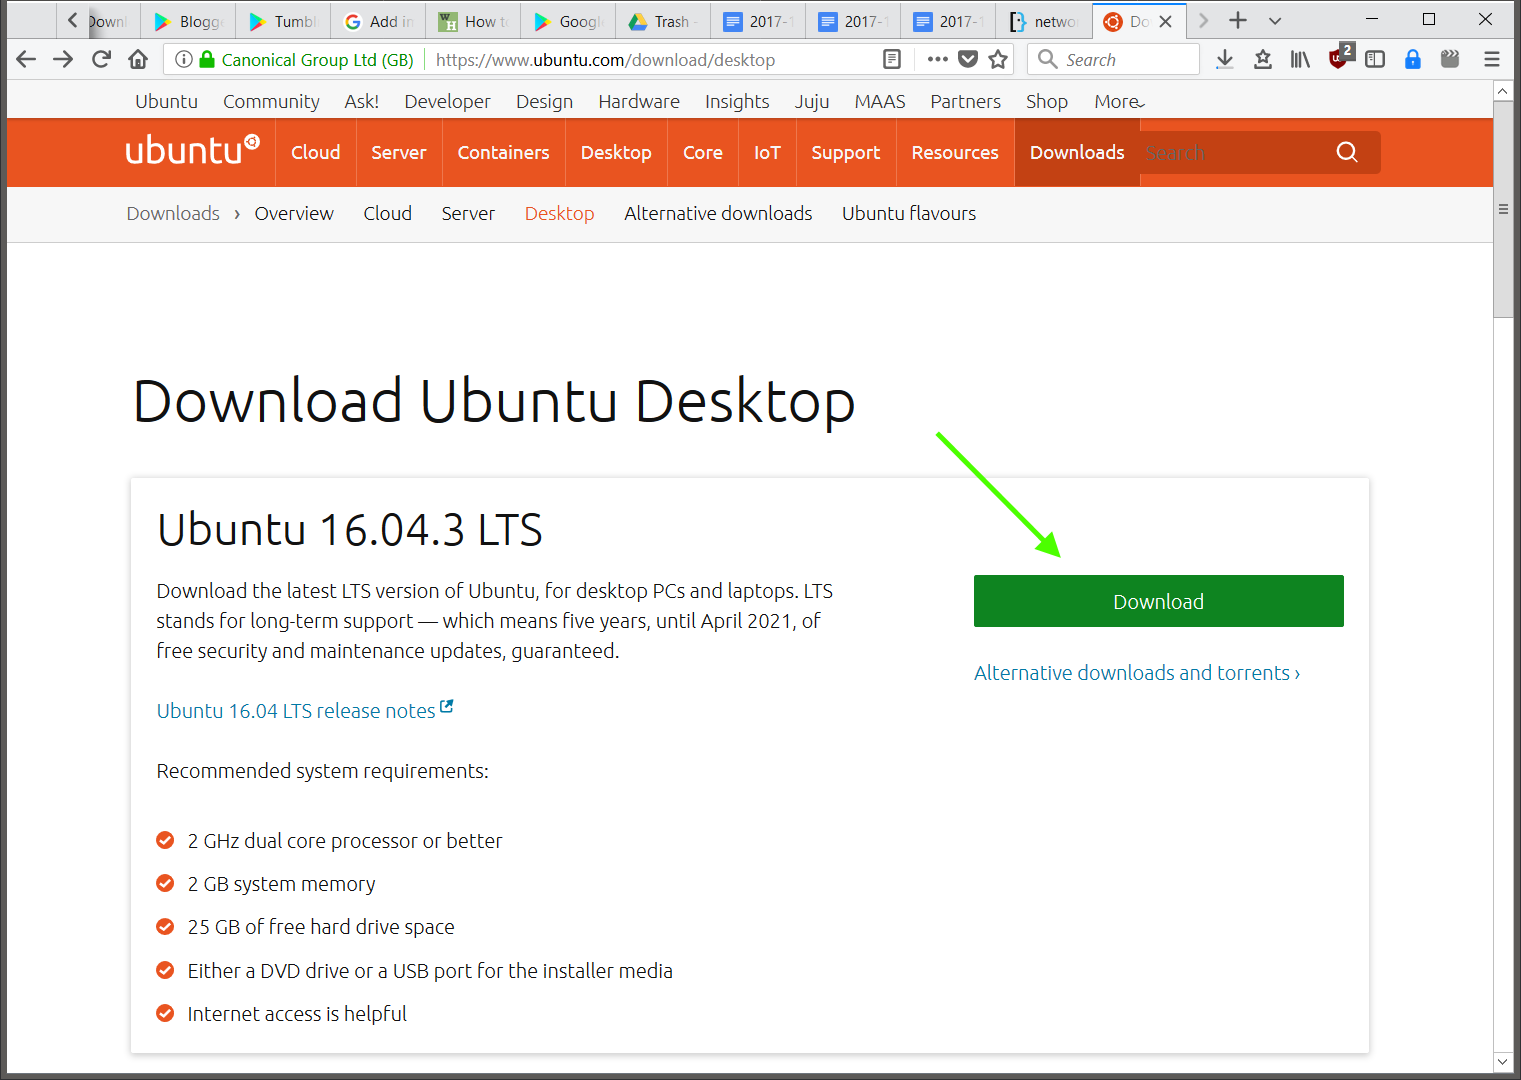Open Shop in the top navigation

1047,102
